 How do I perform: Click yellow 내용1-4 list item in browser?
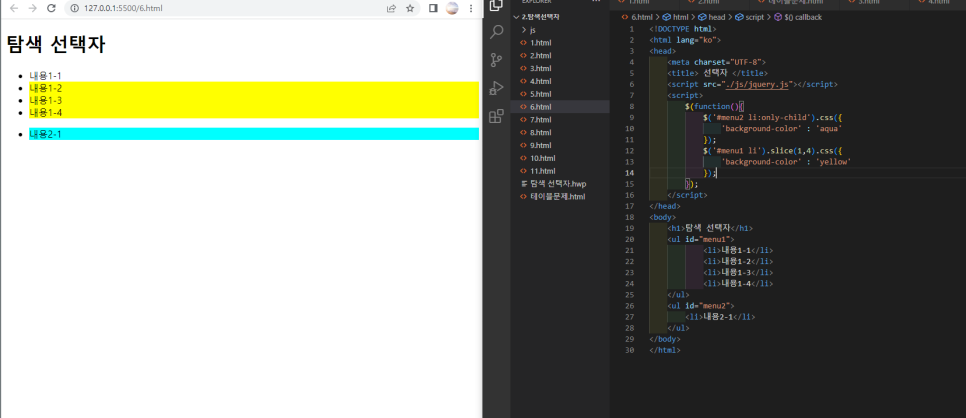(x=254, y=112)
